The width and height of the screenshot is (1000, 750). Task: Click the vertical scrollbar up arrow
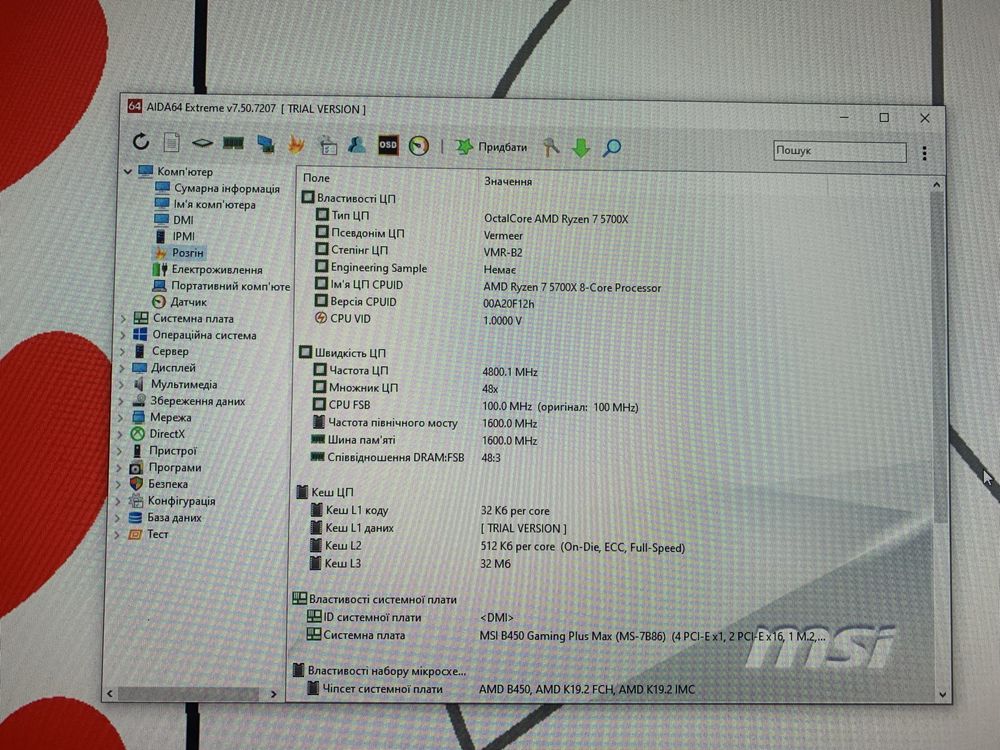coord(936,184)
